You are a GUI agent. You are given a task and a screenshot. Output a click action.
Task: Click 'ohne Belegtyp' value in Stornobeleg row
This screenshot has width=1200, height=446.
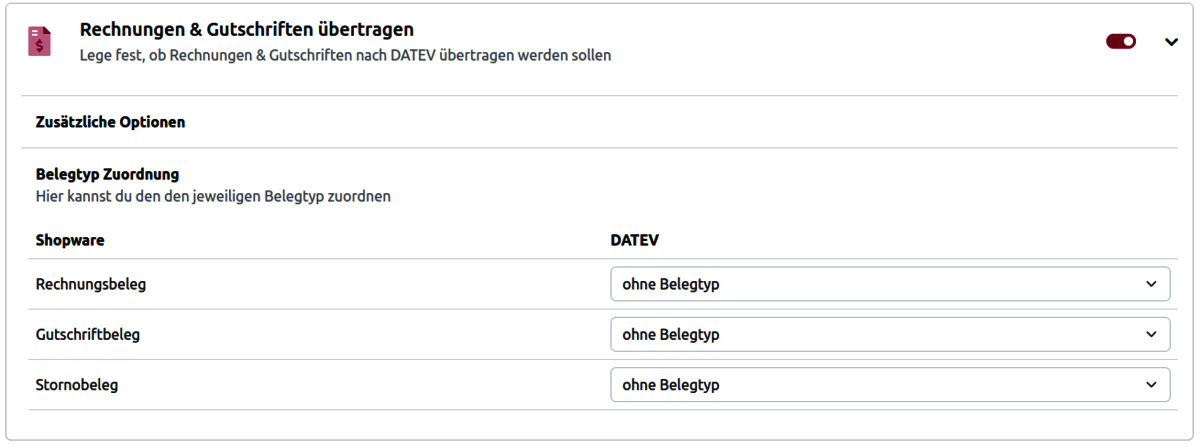tap(671, 384)
